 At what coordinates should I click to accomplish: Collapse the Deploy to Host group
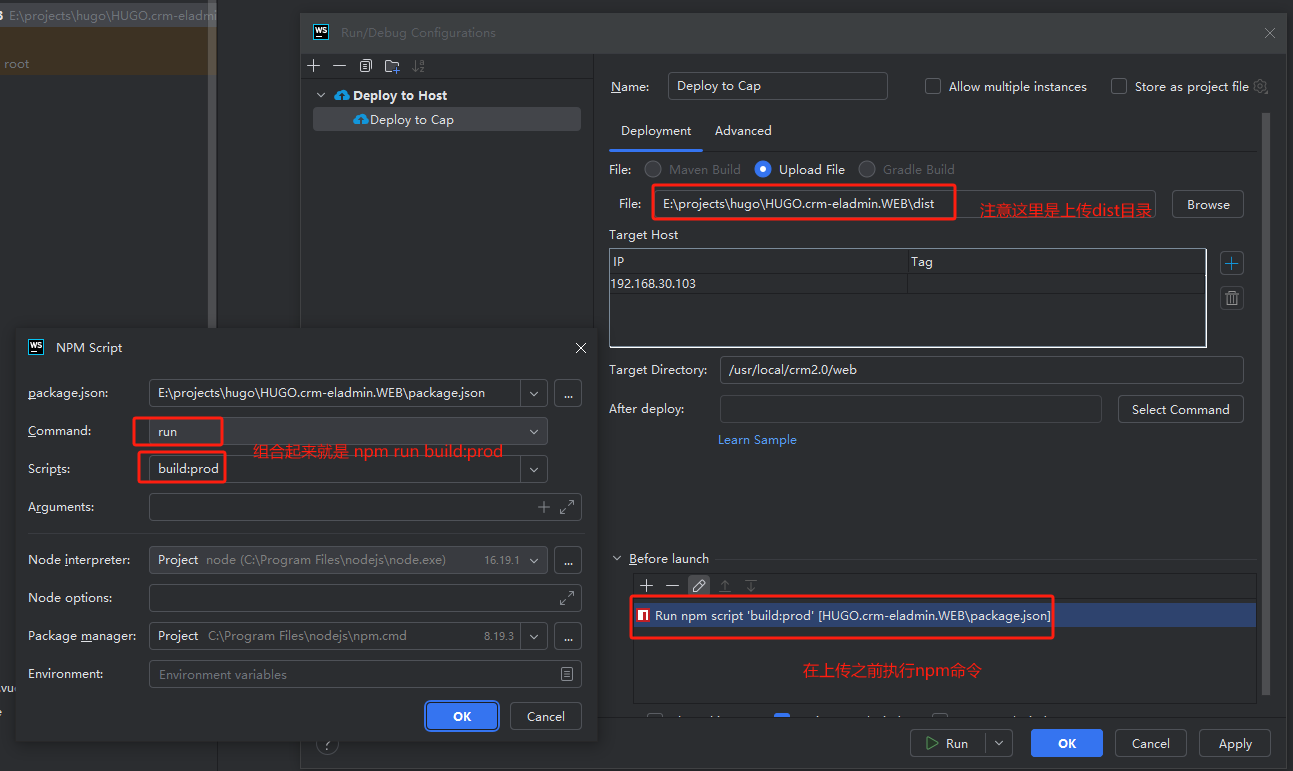321,95
